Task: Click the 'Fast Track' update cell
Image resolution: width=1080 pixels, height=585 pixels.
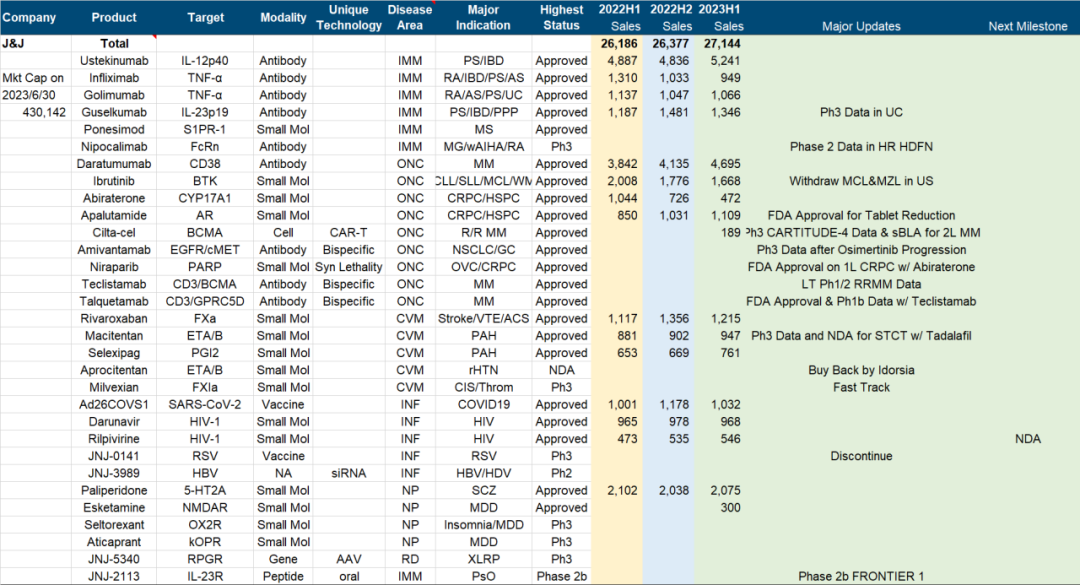Action: pyautogui.click(x=861, y=388)
